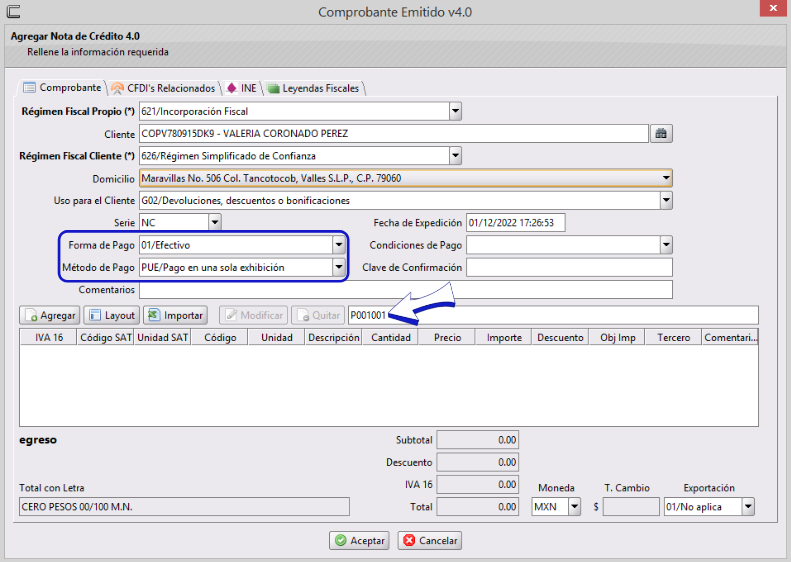Click the Comentarios input field
Screen dimensions: 791x562
(406, 290)
